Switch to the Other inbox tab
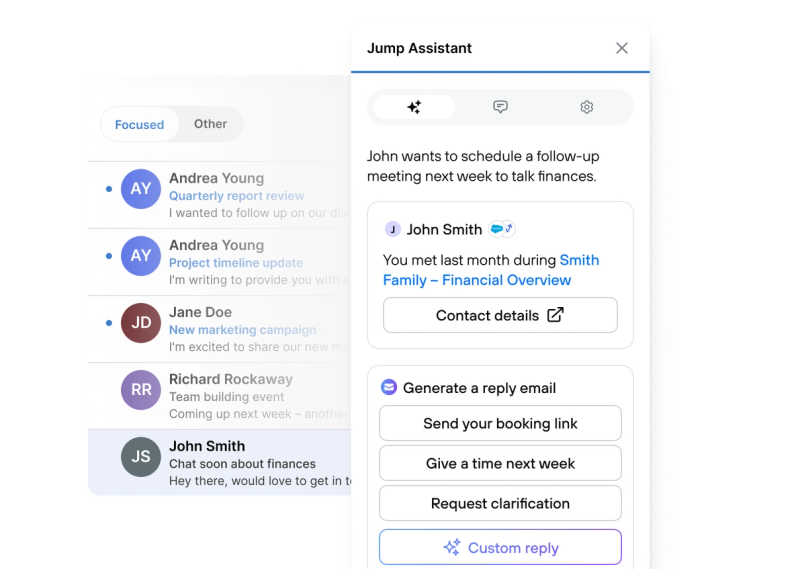This screenshot has width=794, height=569. point(210,124)
